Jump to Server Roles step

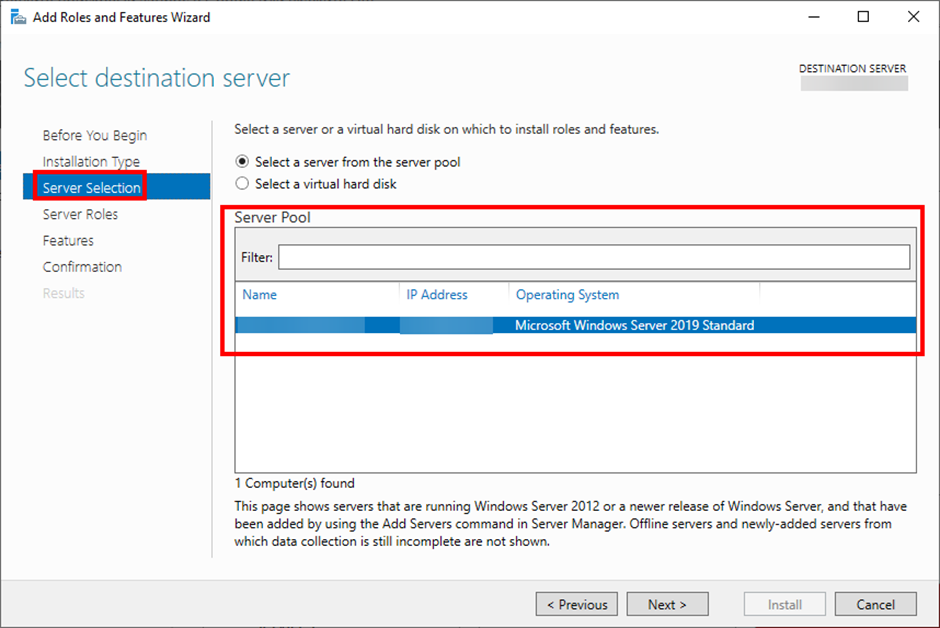(80, 214)
